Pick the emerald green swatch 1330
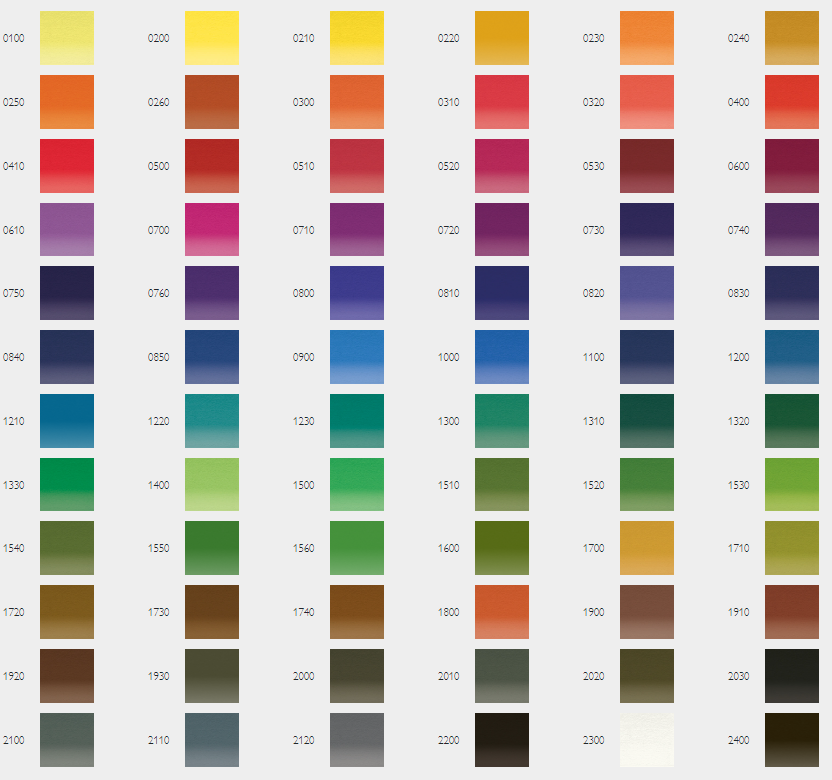Image resolution: width=832 pixels, height=780 pixels. pos(67,484)
